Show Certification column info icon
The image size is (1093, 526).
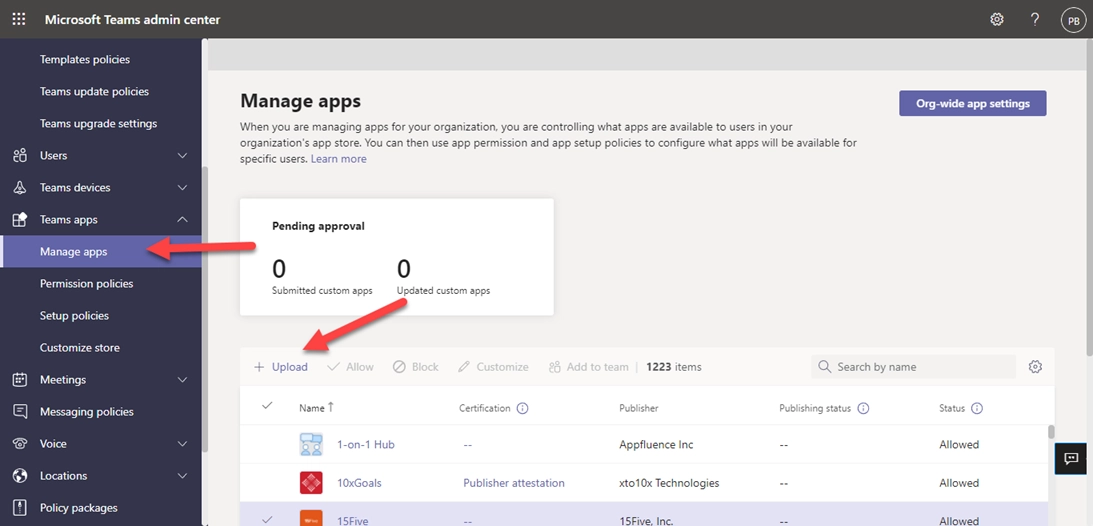522,408
